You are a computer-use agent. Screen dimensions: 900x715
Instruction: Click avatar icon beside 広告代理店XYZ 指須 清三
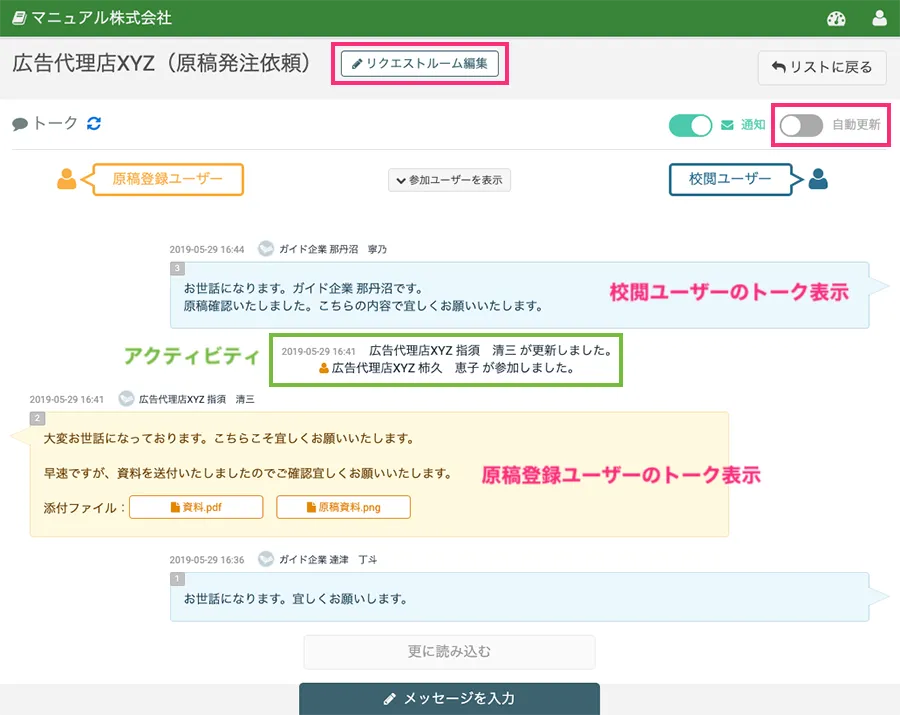[126, 398]
